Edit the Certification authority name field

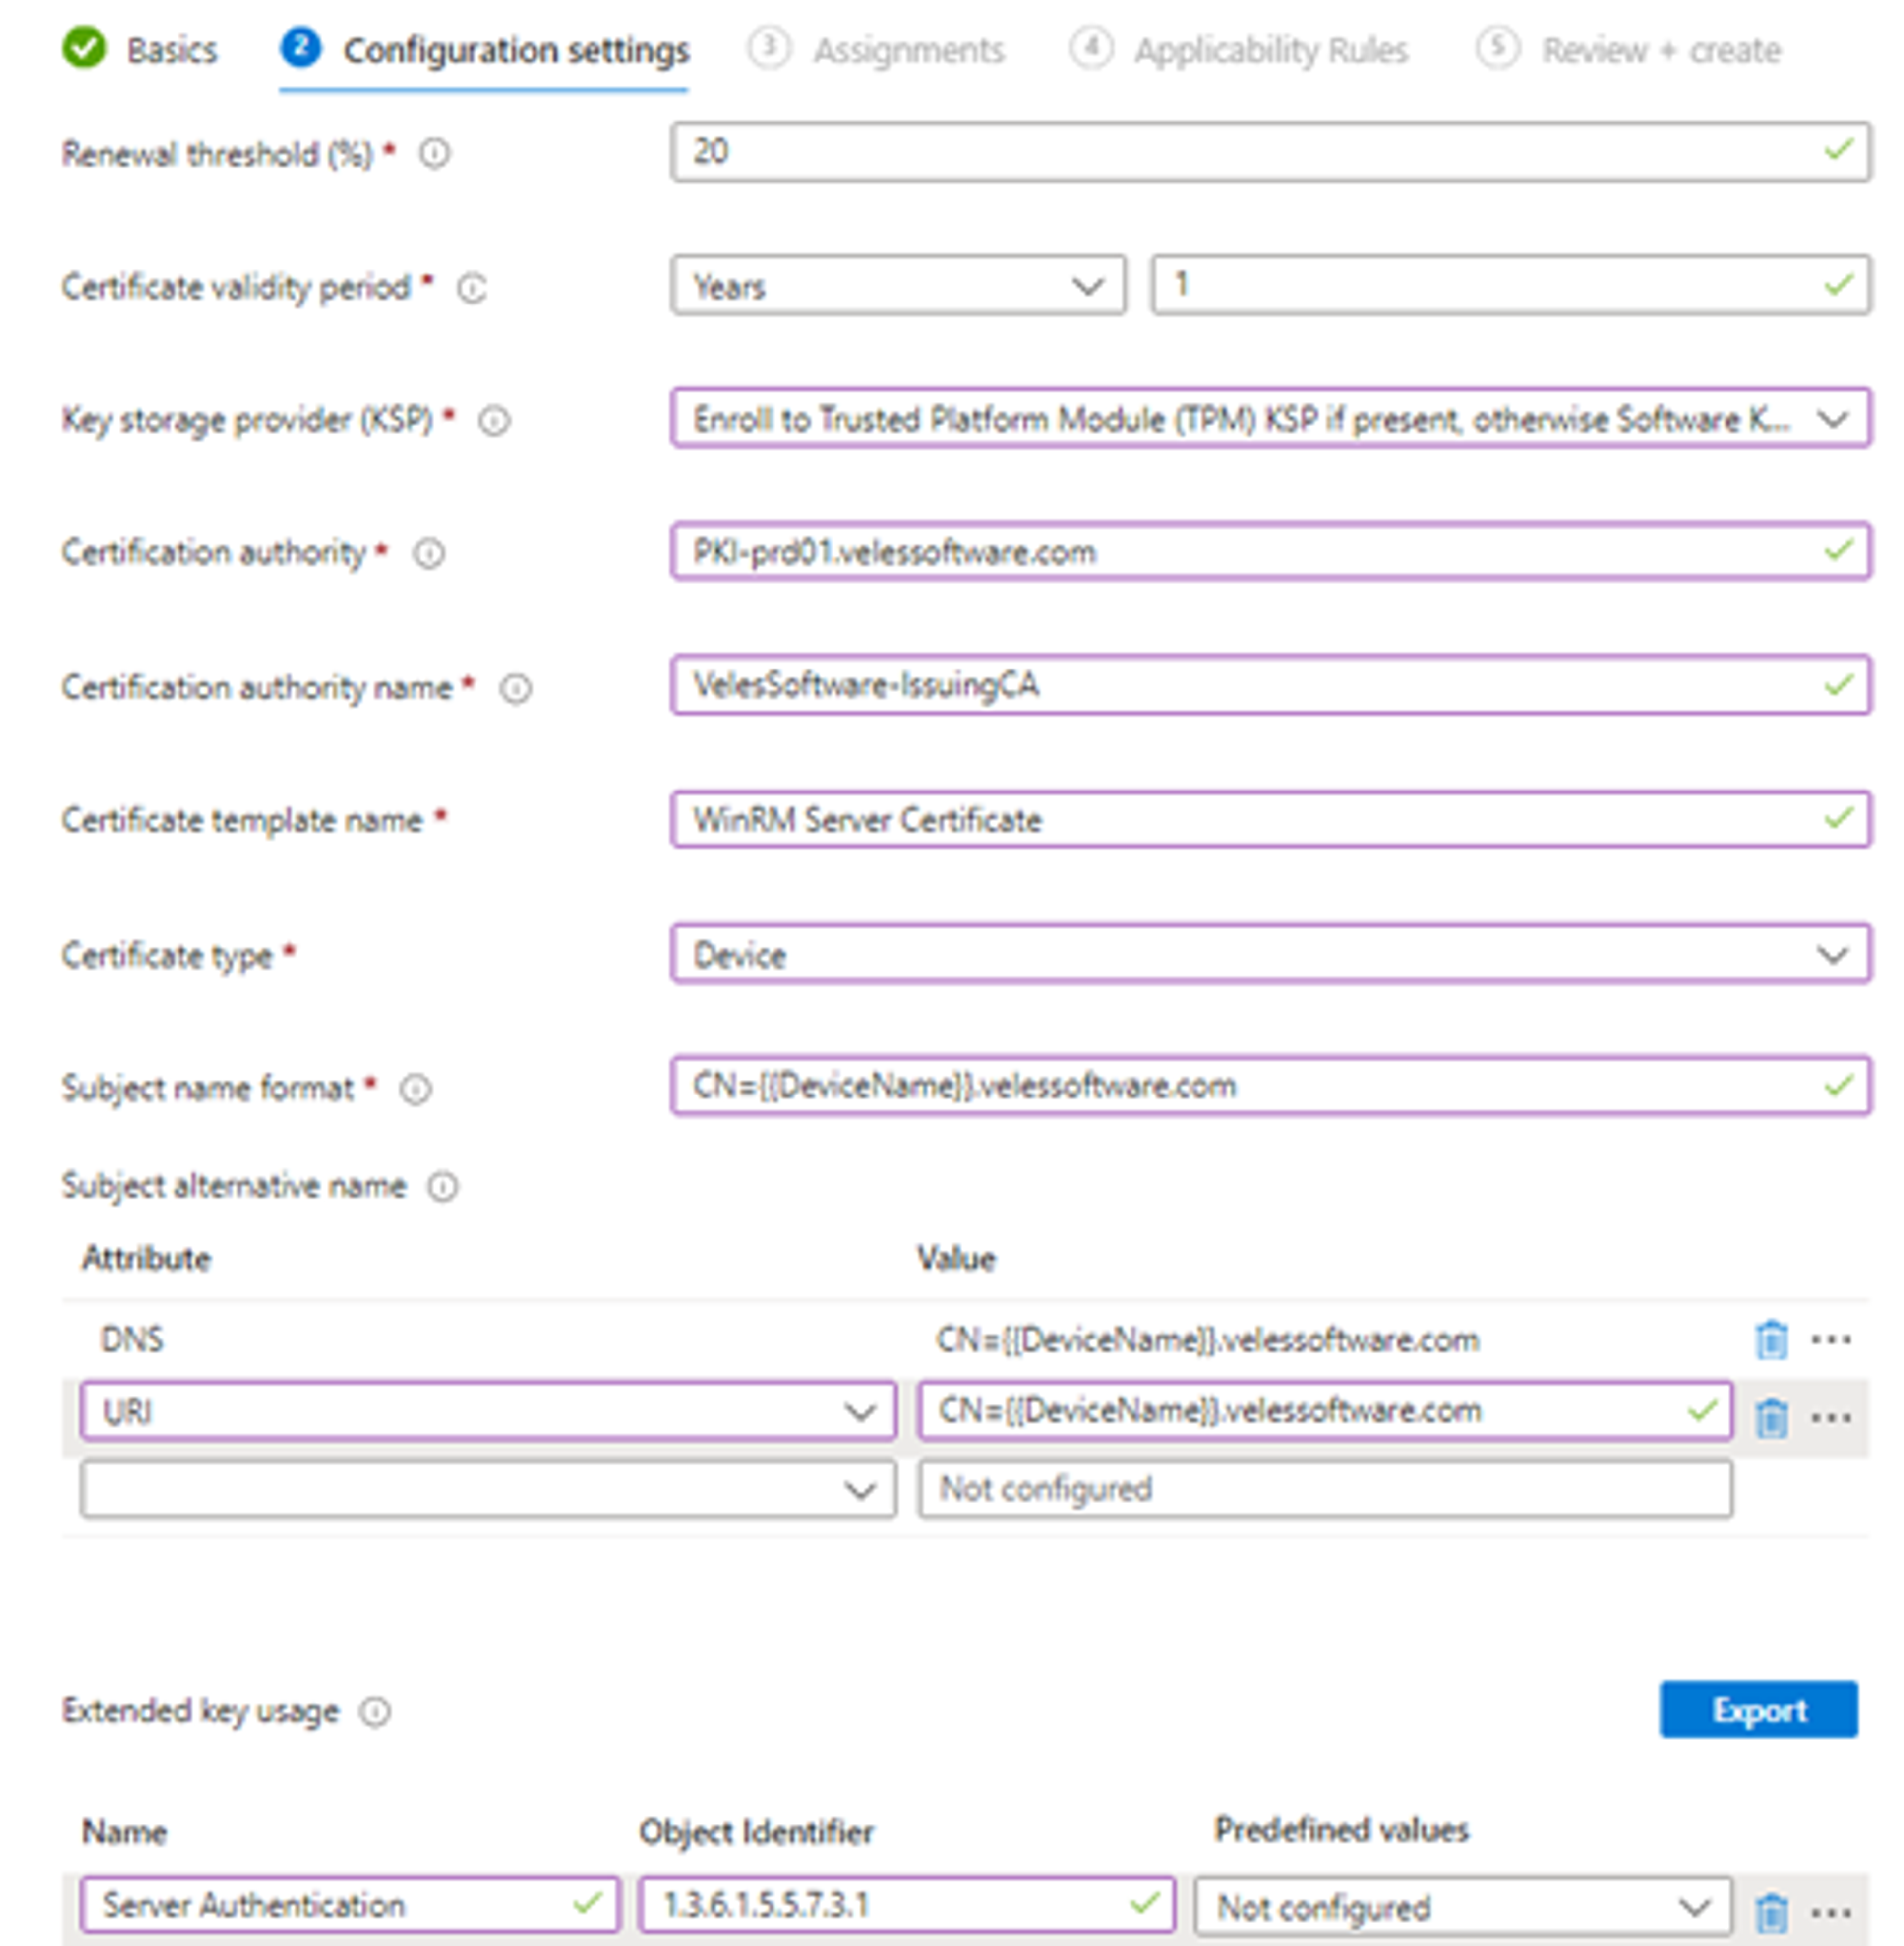click(1270, 685)
